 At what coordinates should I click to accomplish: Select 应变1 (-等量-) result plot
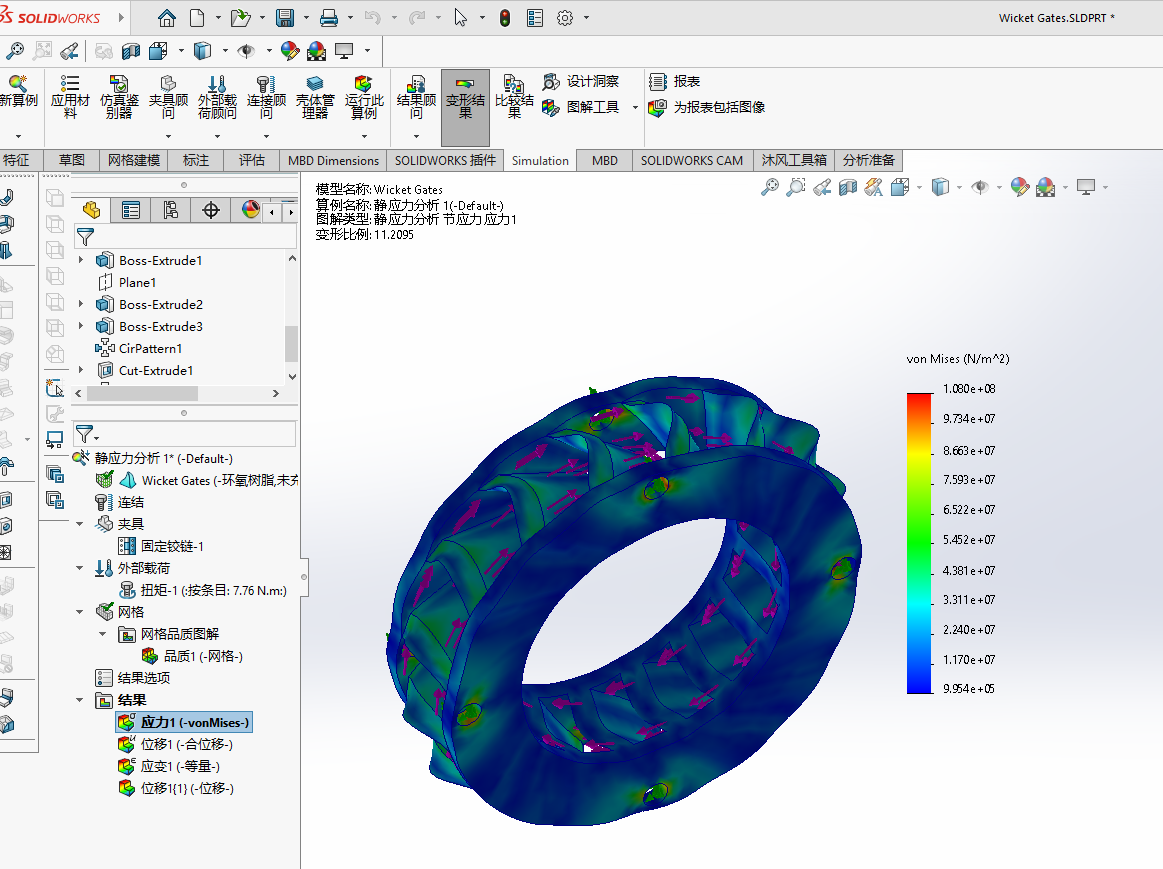pyautogui.click(x=168, y=767)
